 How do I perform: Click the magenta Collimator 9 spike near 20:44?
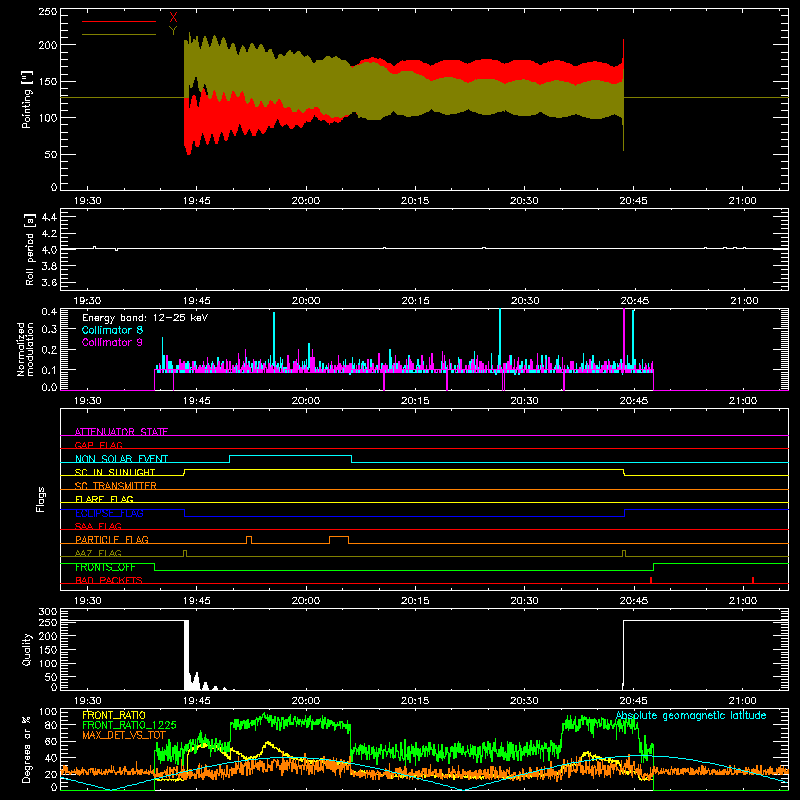click(x=624, y=337)
